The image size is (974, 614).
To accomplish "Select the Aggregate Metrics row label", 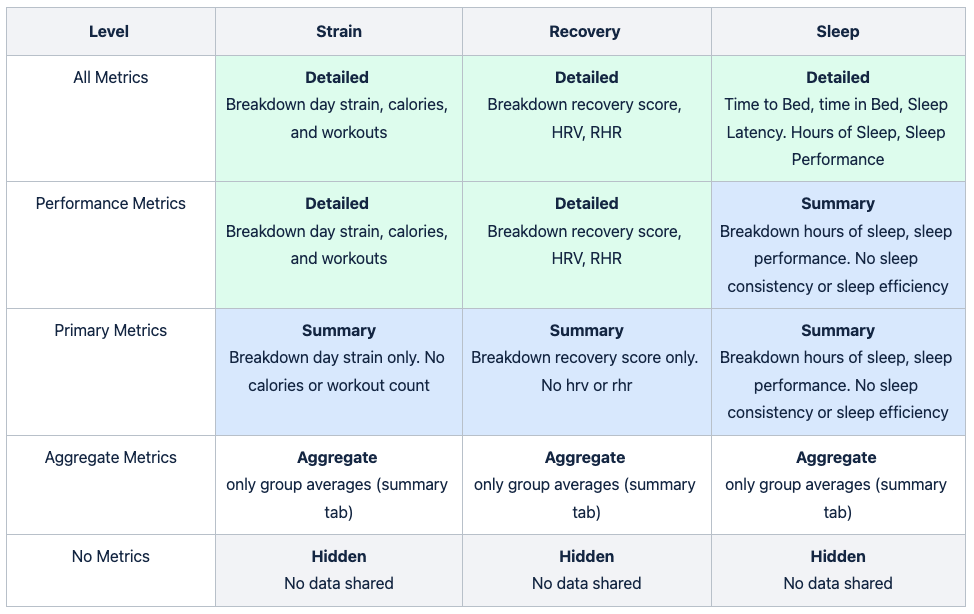I will pyautogui.click(x=110, y=458).
